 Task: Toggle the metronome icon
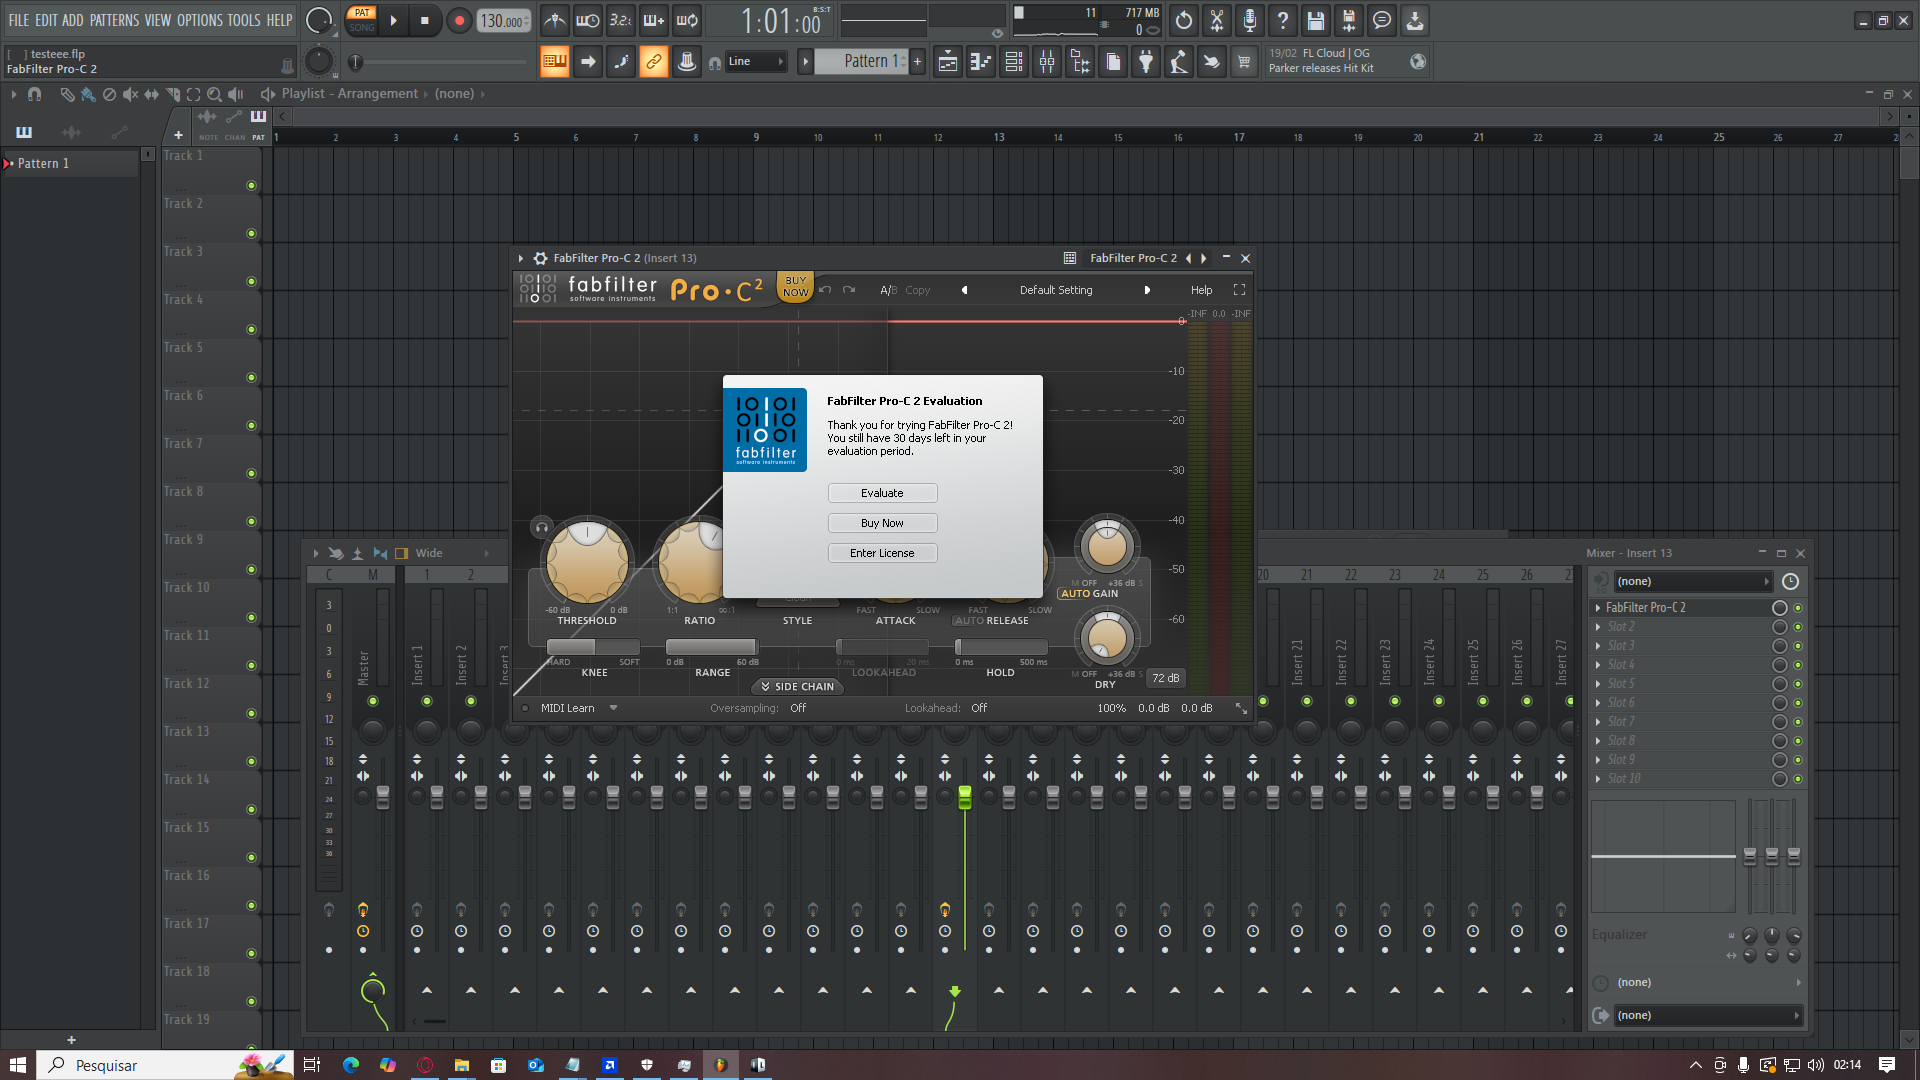coord(555,20)
